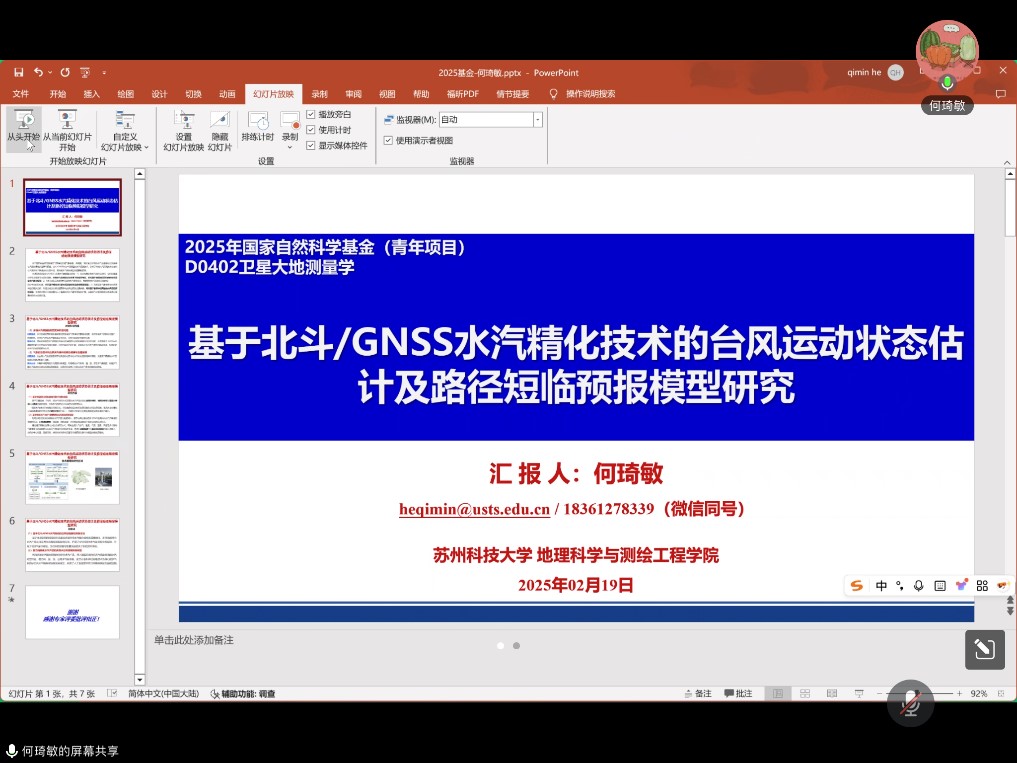
Task: Select slide 5 thumbnail in the panel
Action: [72, 477]
